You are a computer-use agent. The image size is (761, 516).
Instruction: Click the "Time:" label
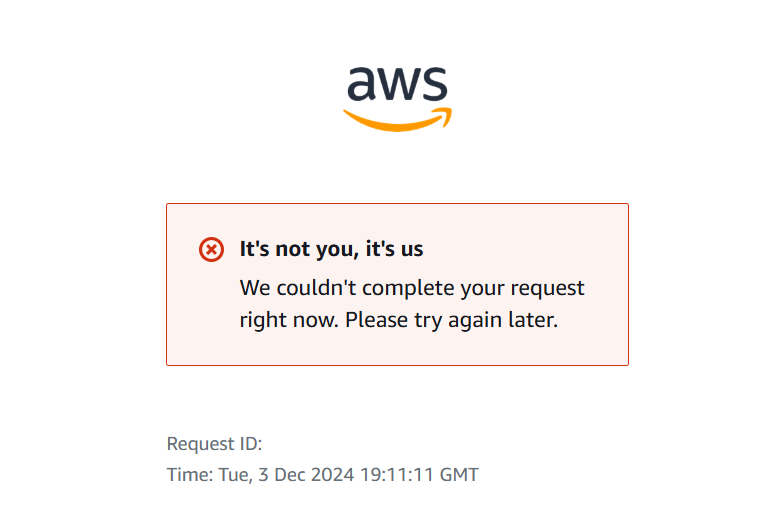coord(190,474)
